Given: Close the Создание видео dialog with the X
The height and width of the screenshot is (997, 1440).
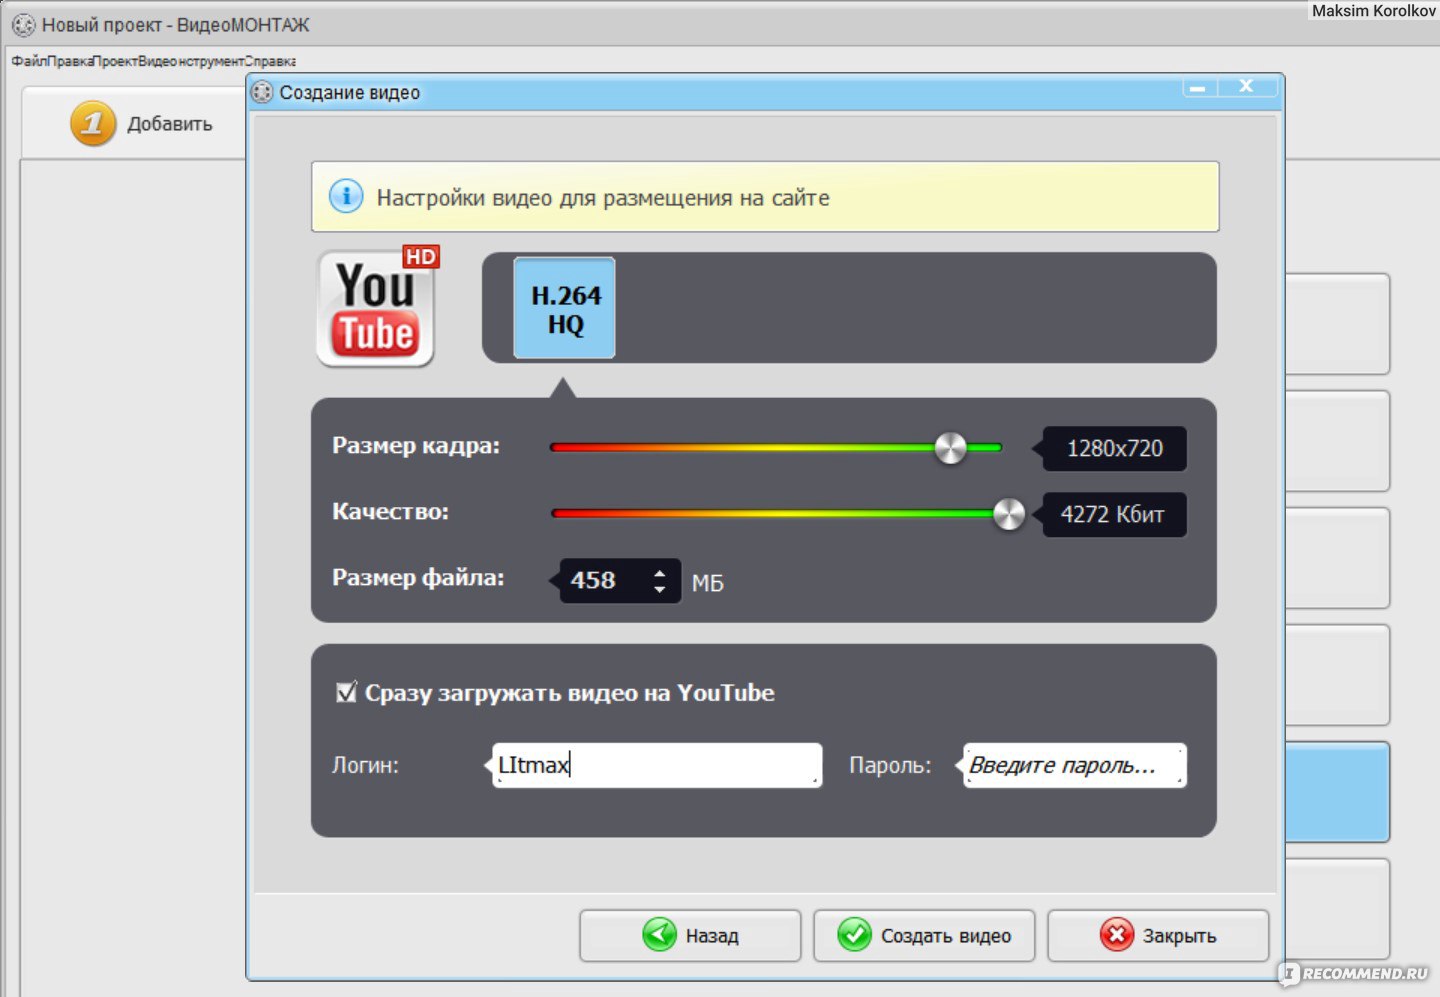Looking at the screenshot, I should tap(1246, 87).
